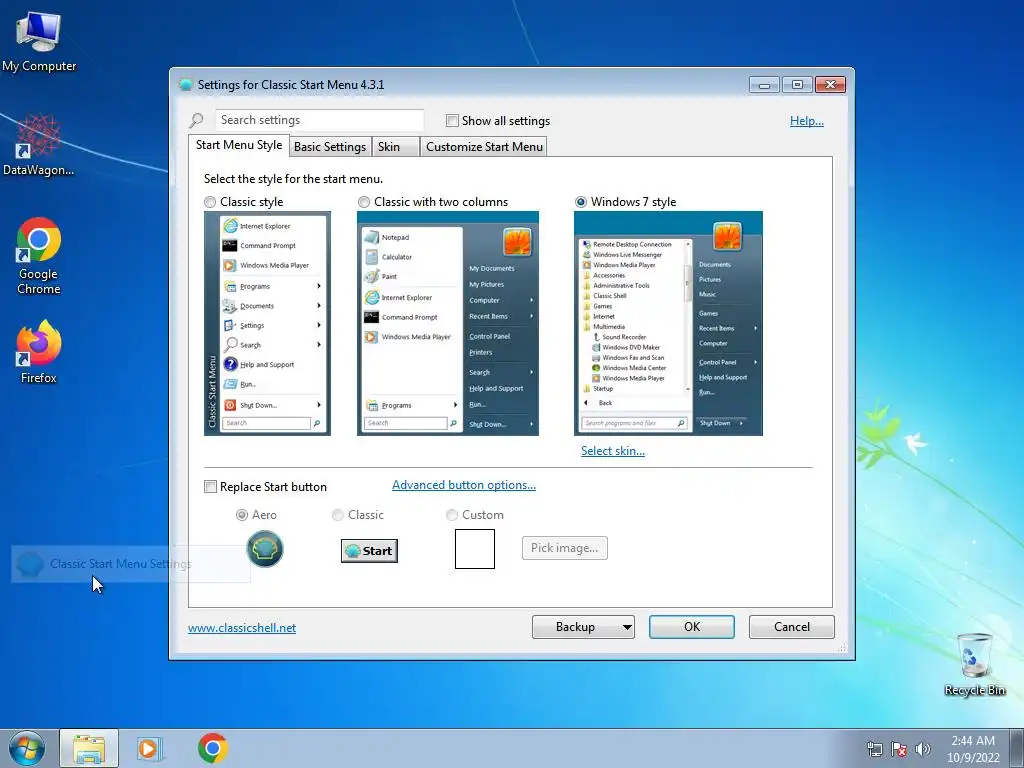The height and width of the screenshot is (768, 1024).
Task: Open the DataWagon desktop shortcut
Action: click(39, 145)
